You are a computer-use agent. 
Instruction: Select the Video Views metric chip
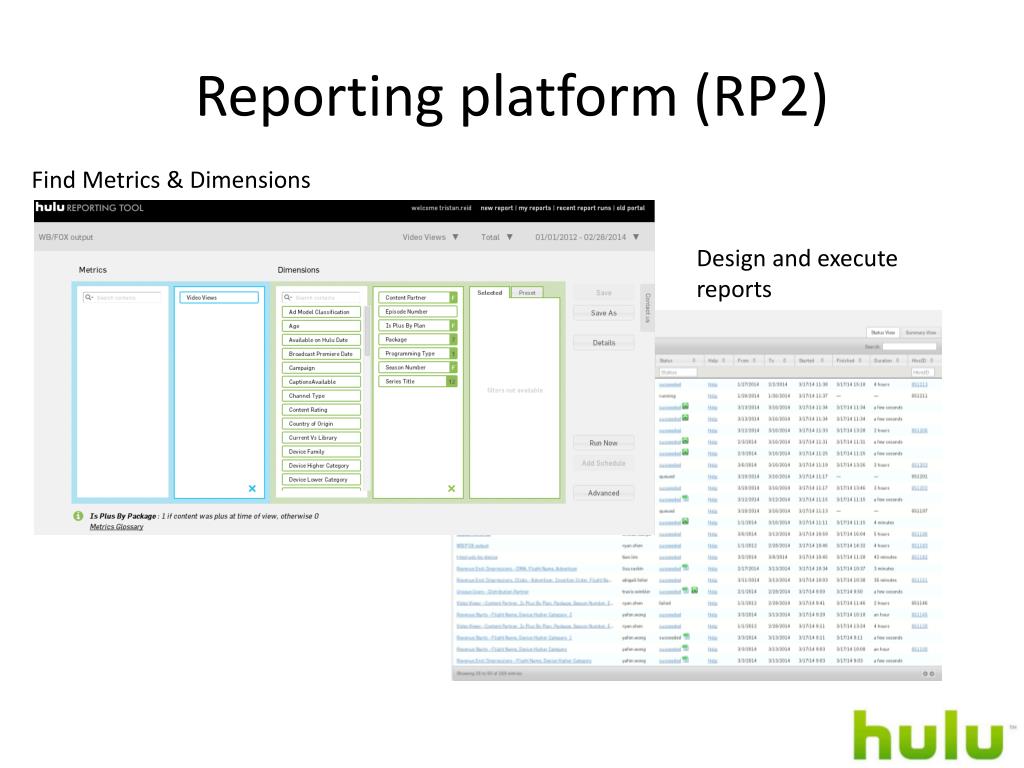click(219, 298)
